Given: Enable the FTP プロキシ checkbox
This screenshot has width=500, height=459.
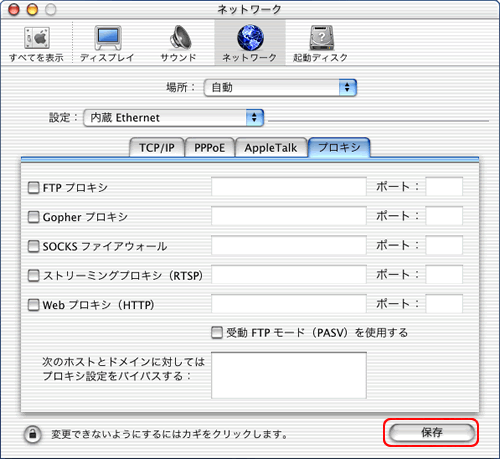Looking at the screenshot, I should click(33, 188).
